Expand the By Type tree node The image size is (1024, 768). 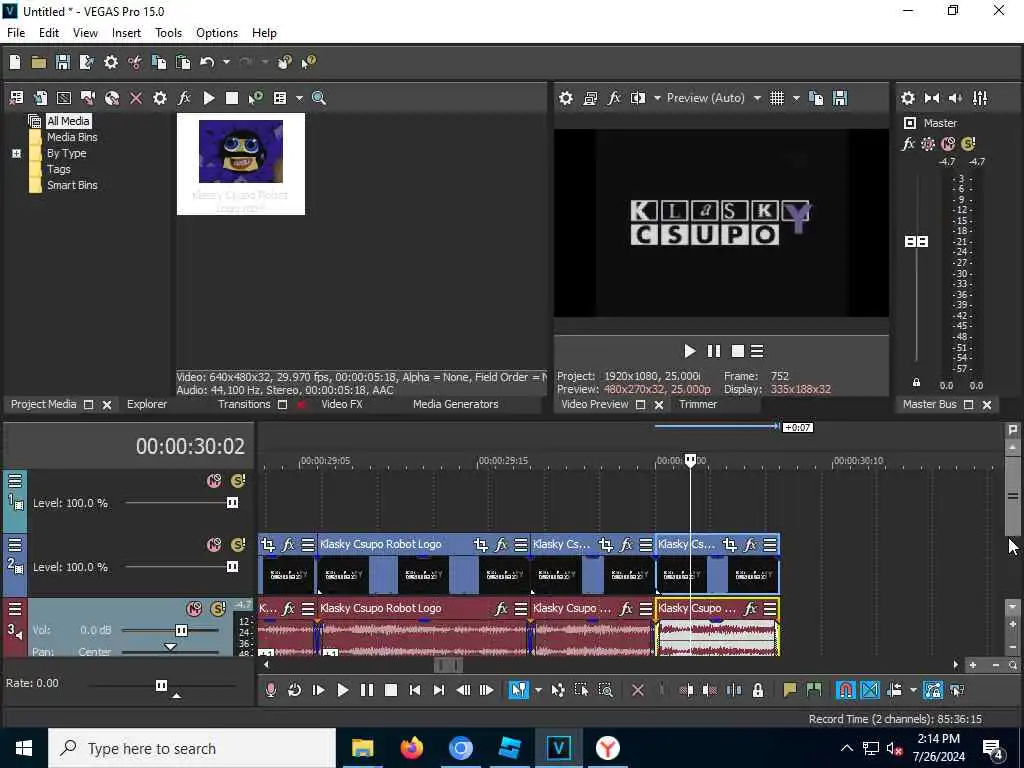16,153
